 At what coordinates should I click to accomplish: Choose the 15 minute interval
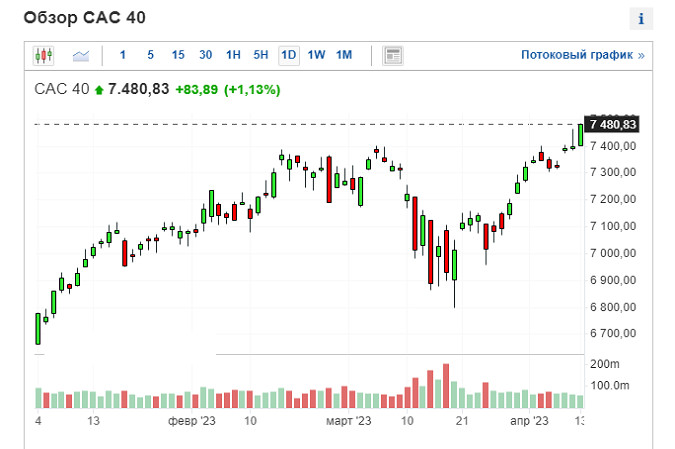(178, 55)
